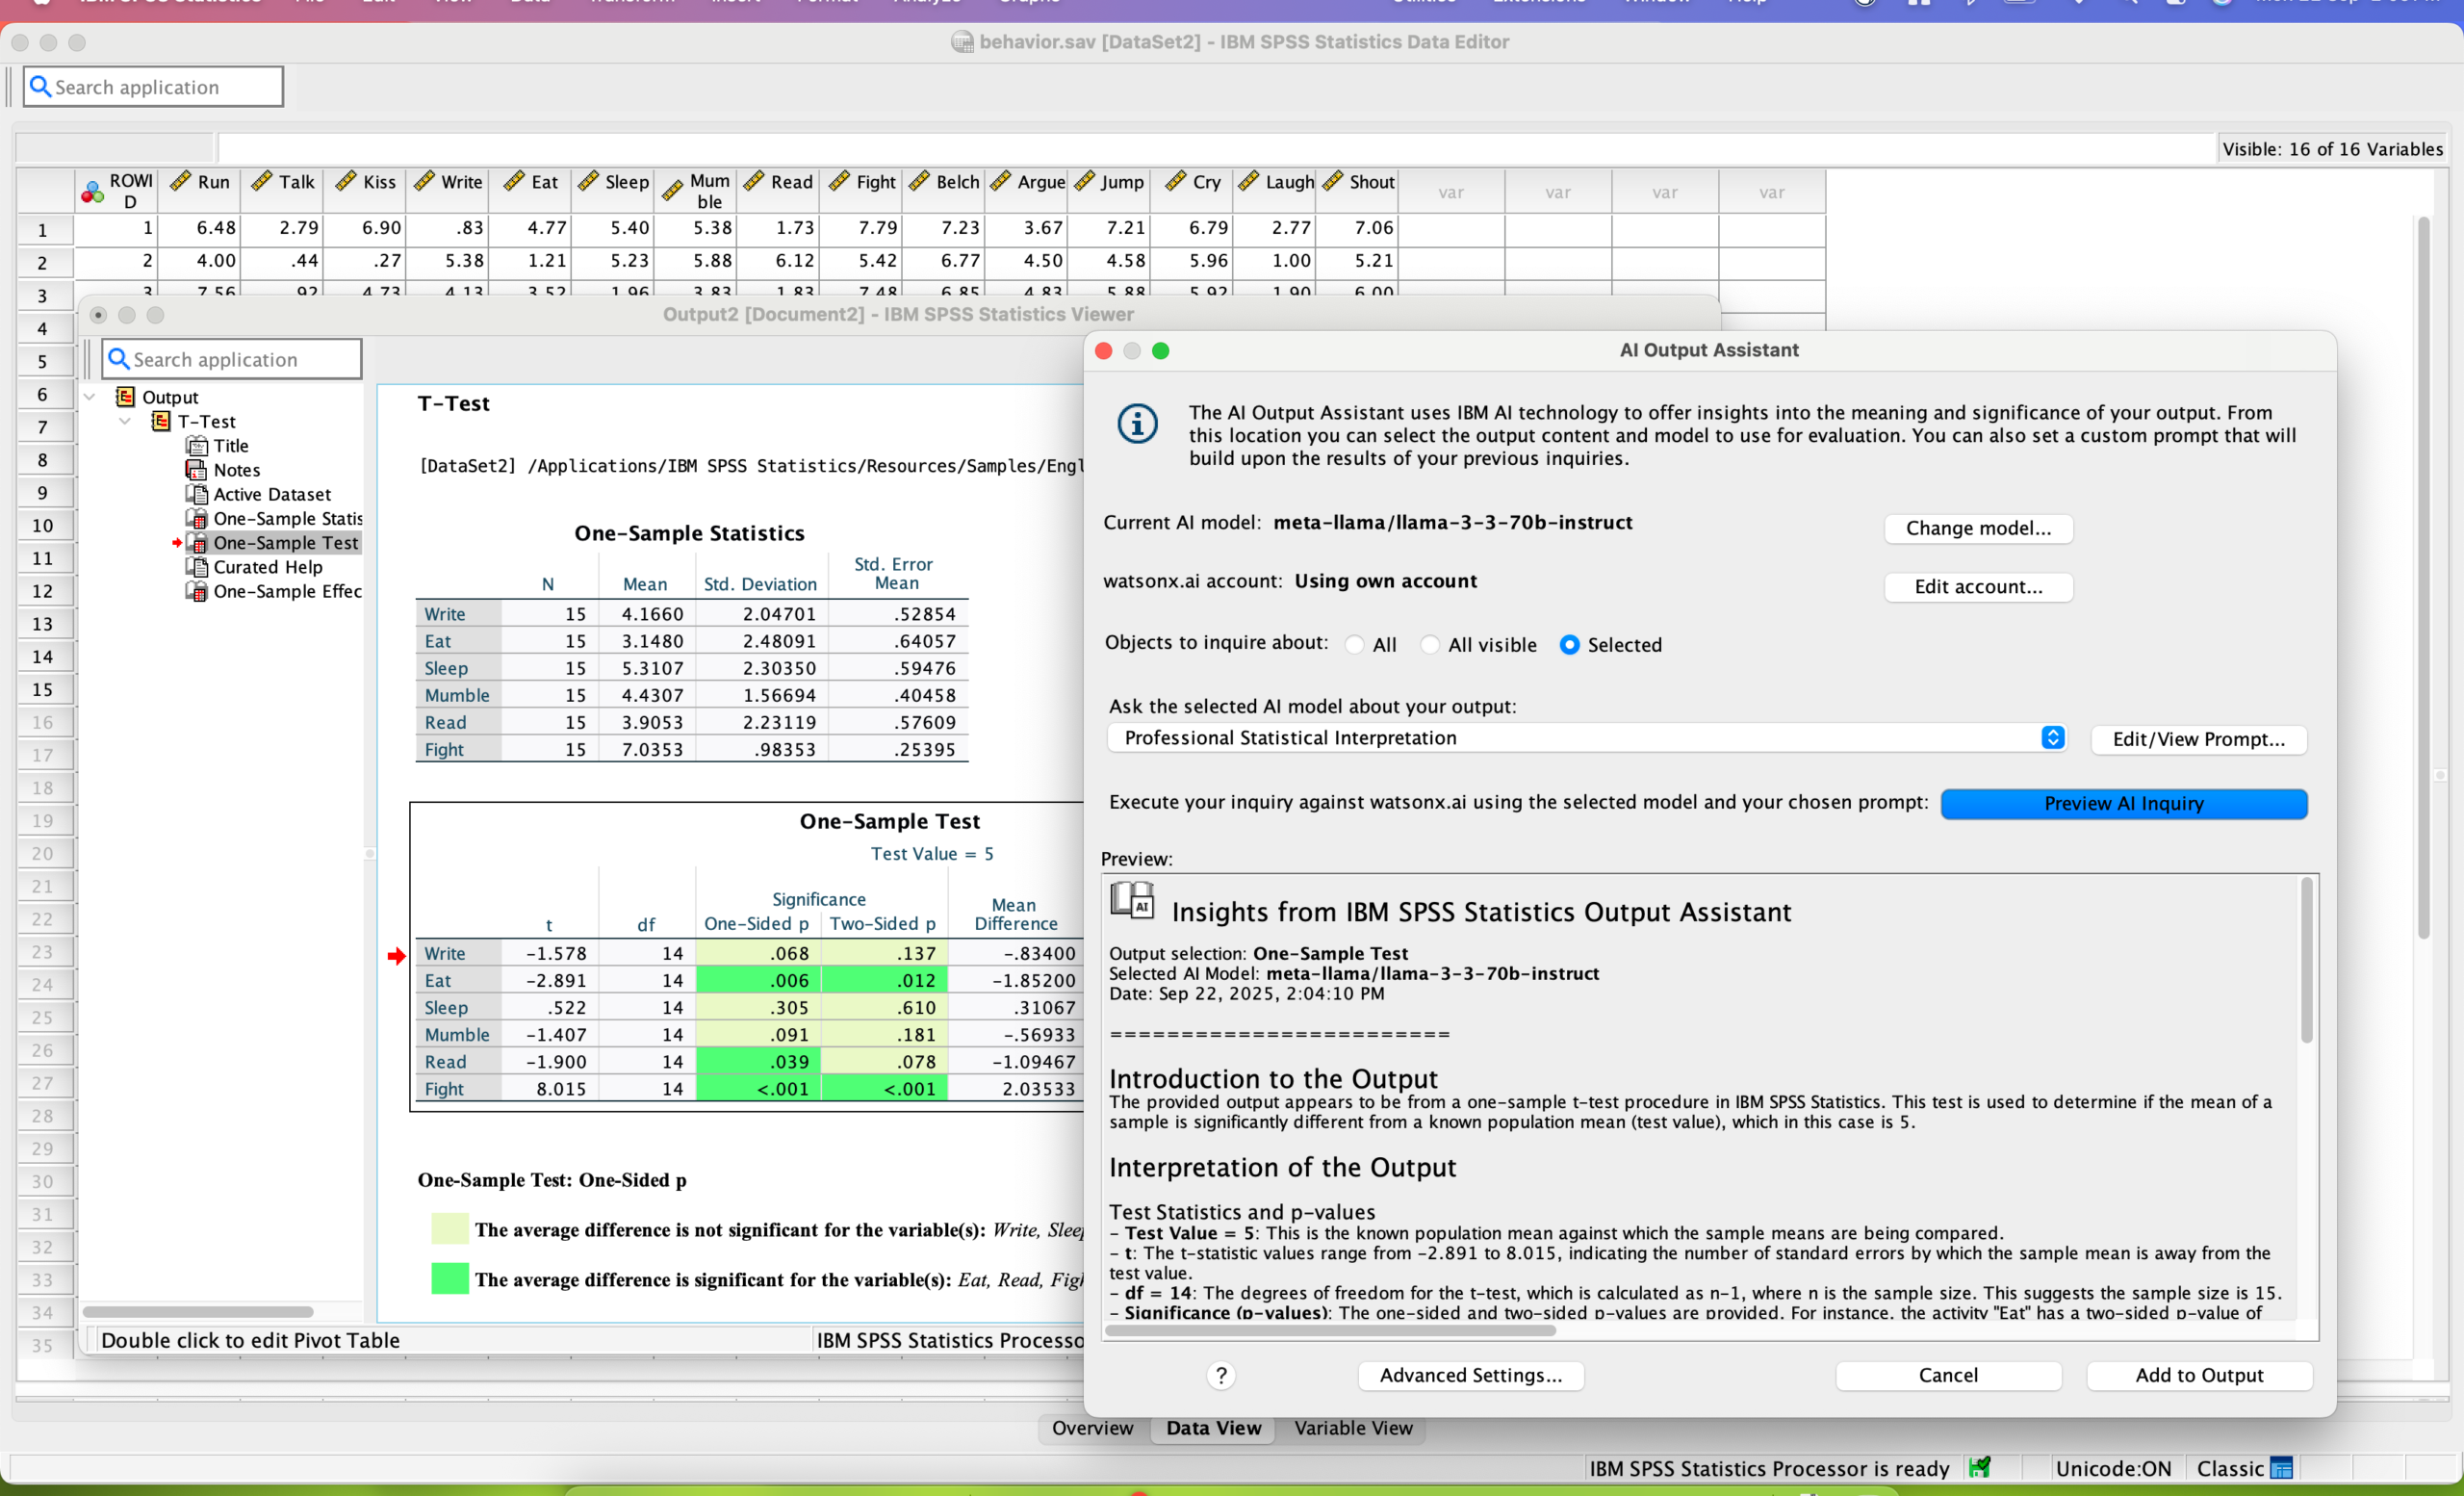Click the Preview AI Inquiry button
2464x1496 pixels.
pyautogui.click(x=2124, y=803)
